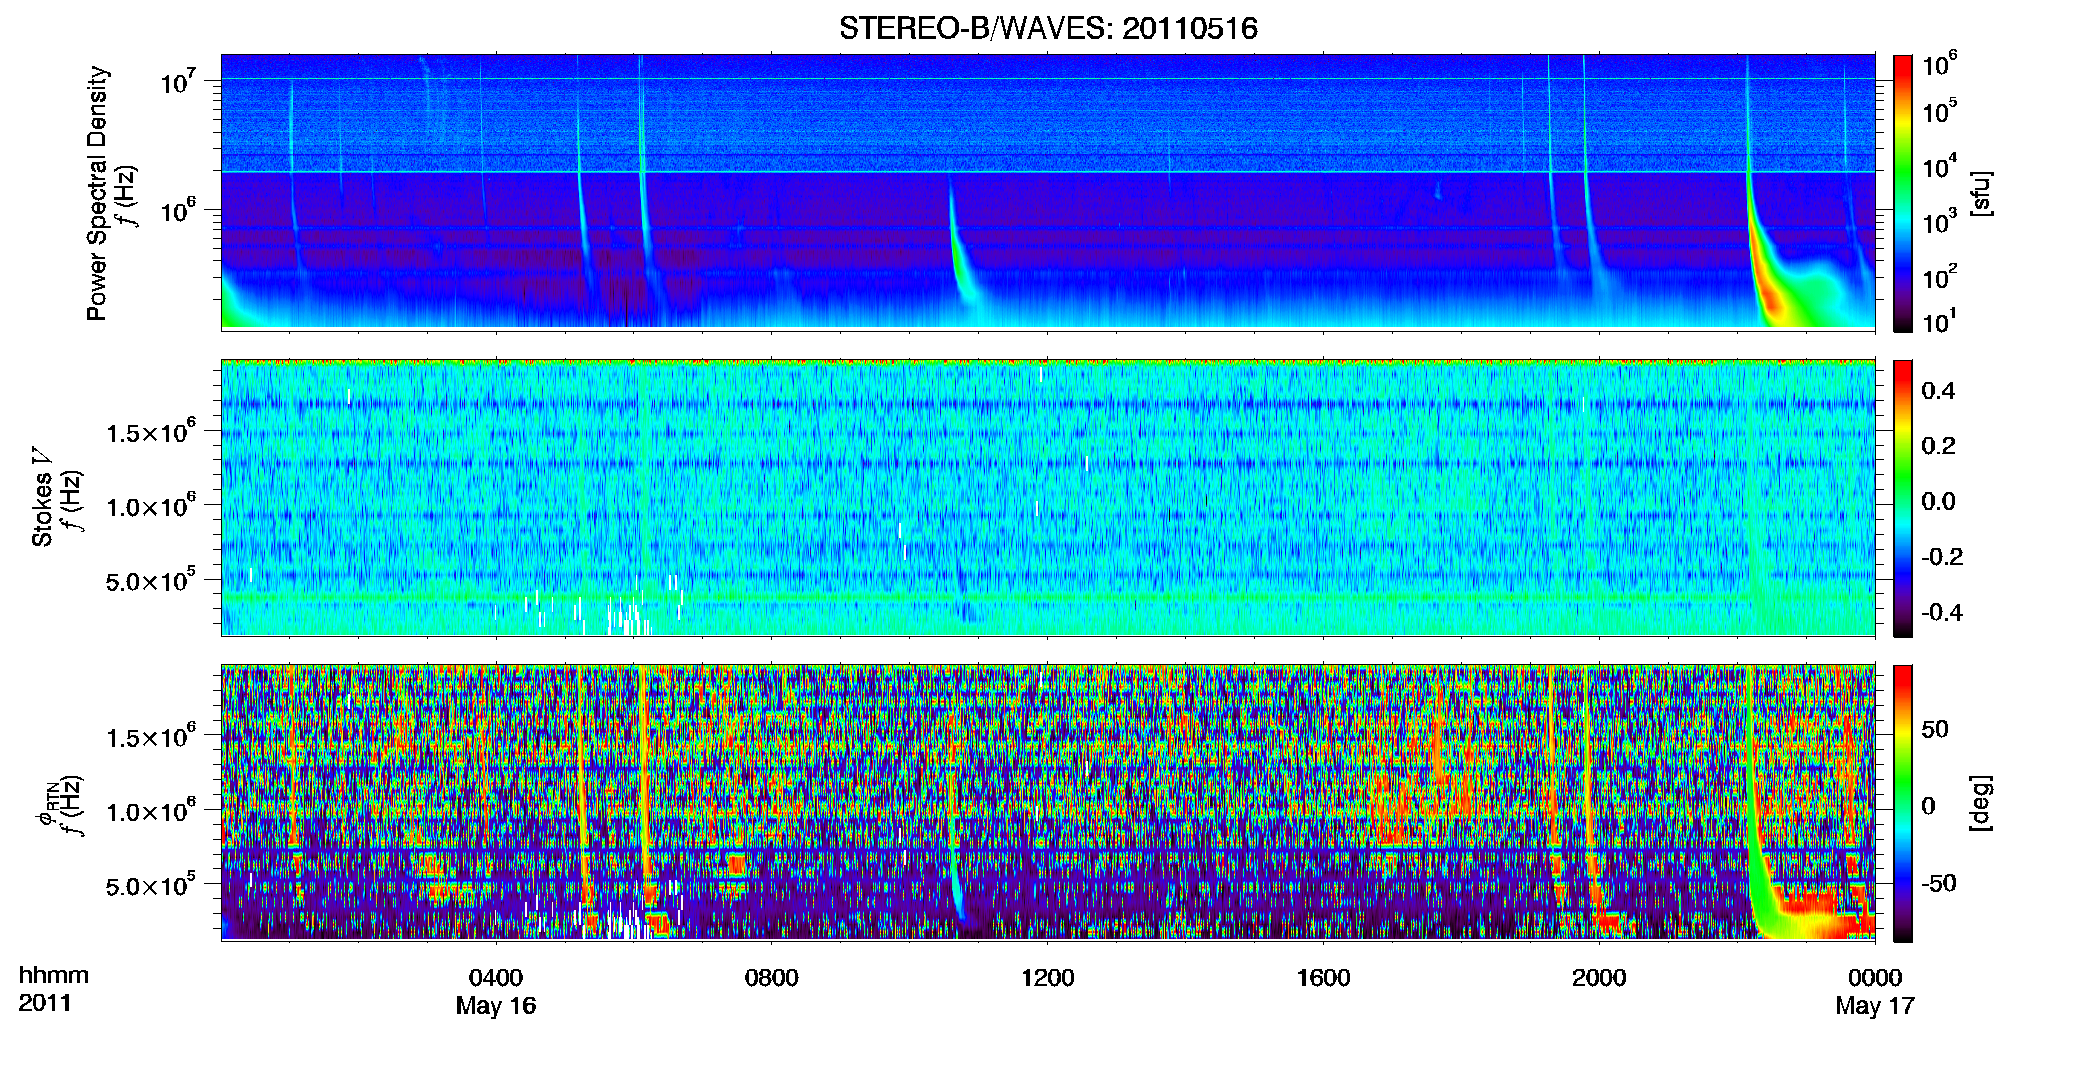Click the 10^1 colorbar tick label

1940,321
